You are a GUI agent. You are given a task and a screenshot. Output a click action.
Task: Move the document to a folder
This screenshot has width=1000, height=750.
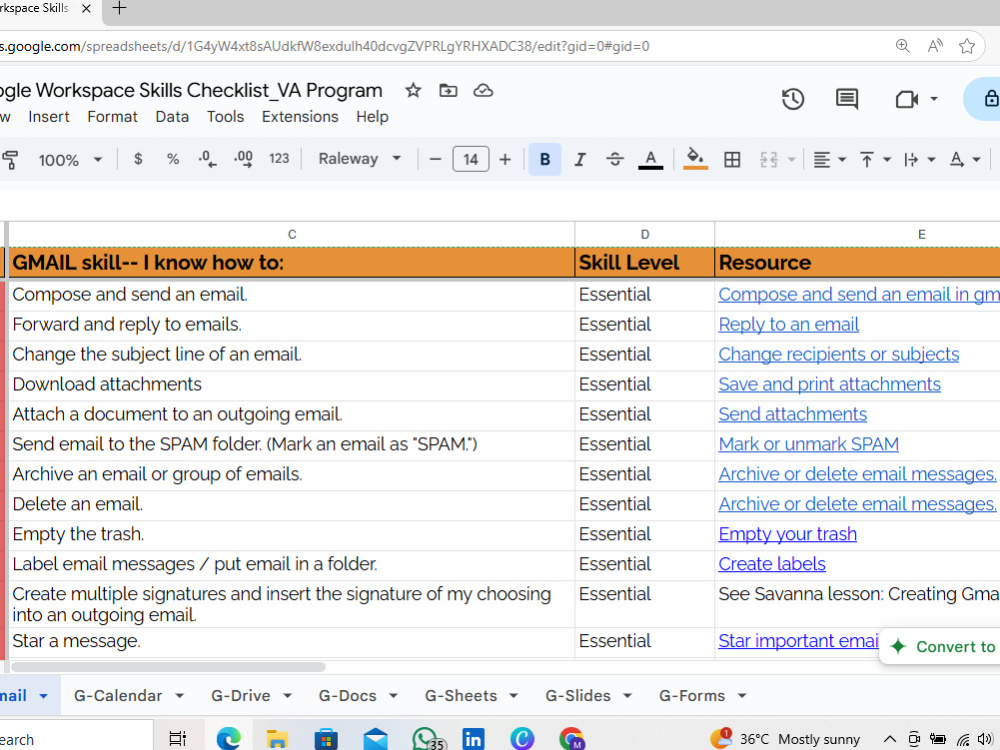(448, 91)
